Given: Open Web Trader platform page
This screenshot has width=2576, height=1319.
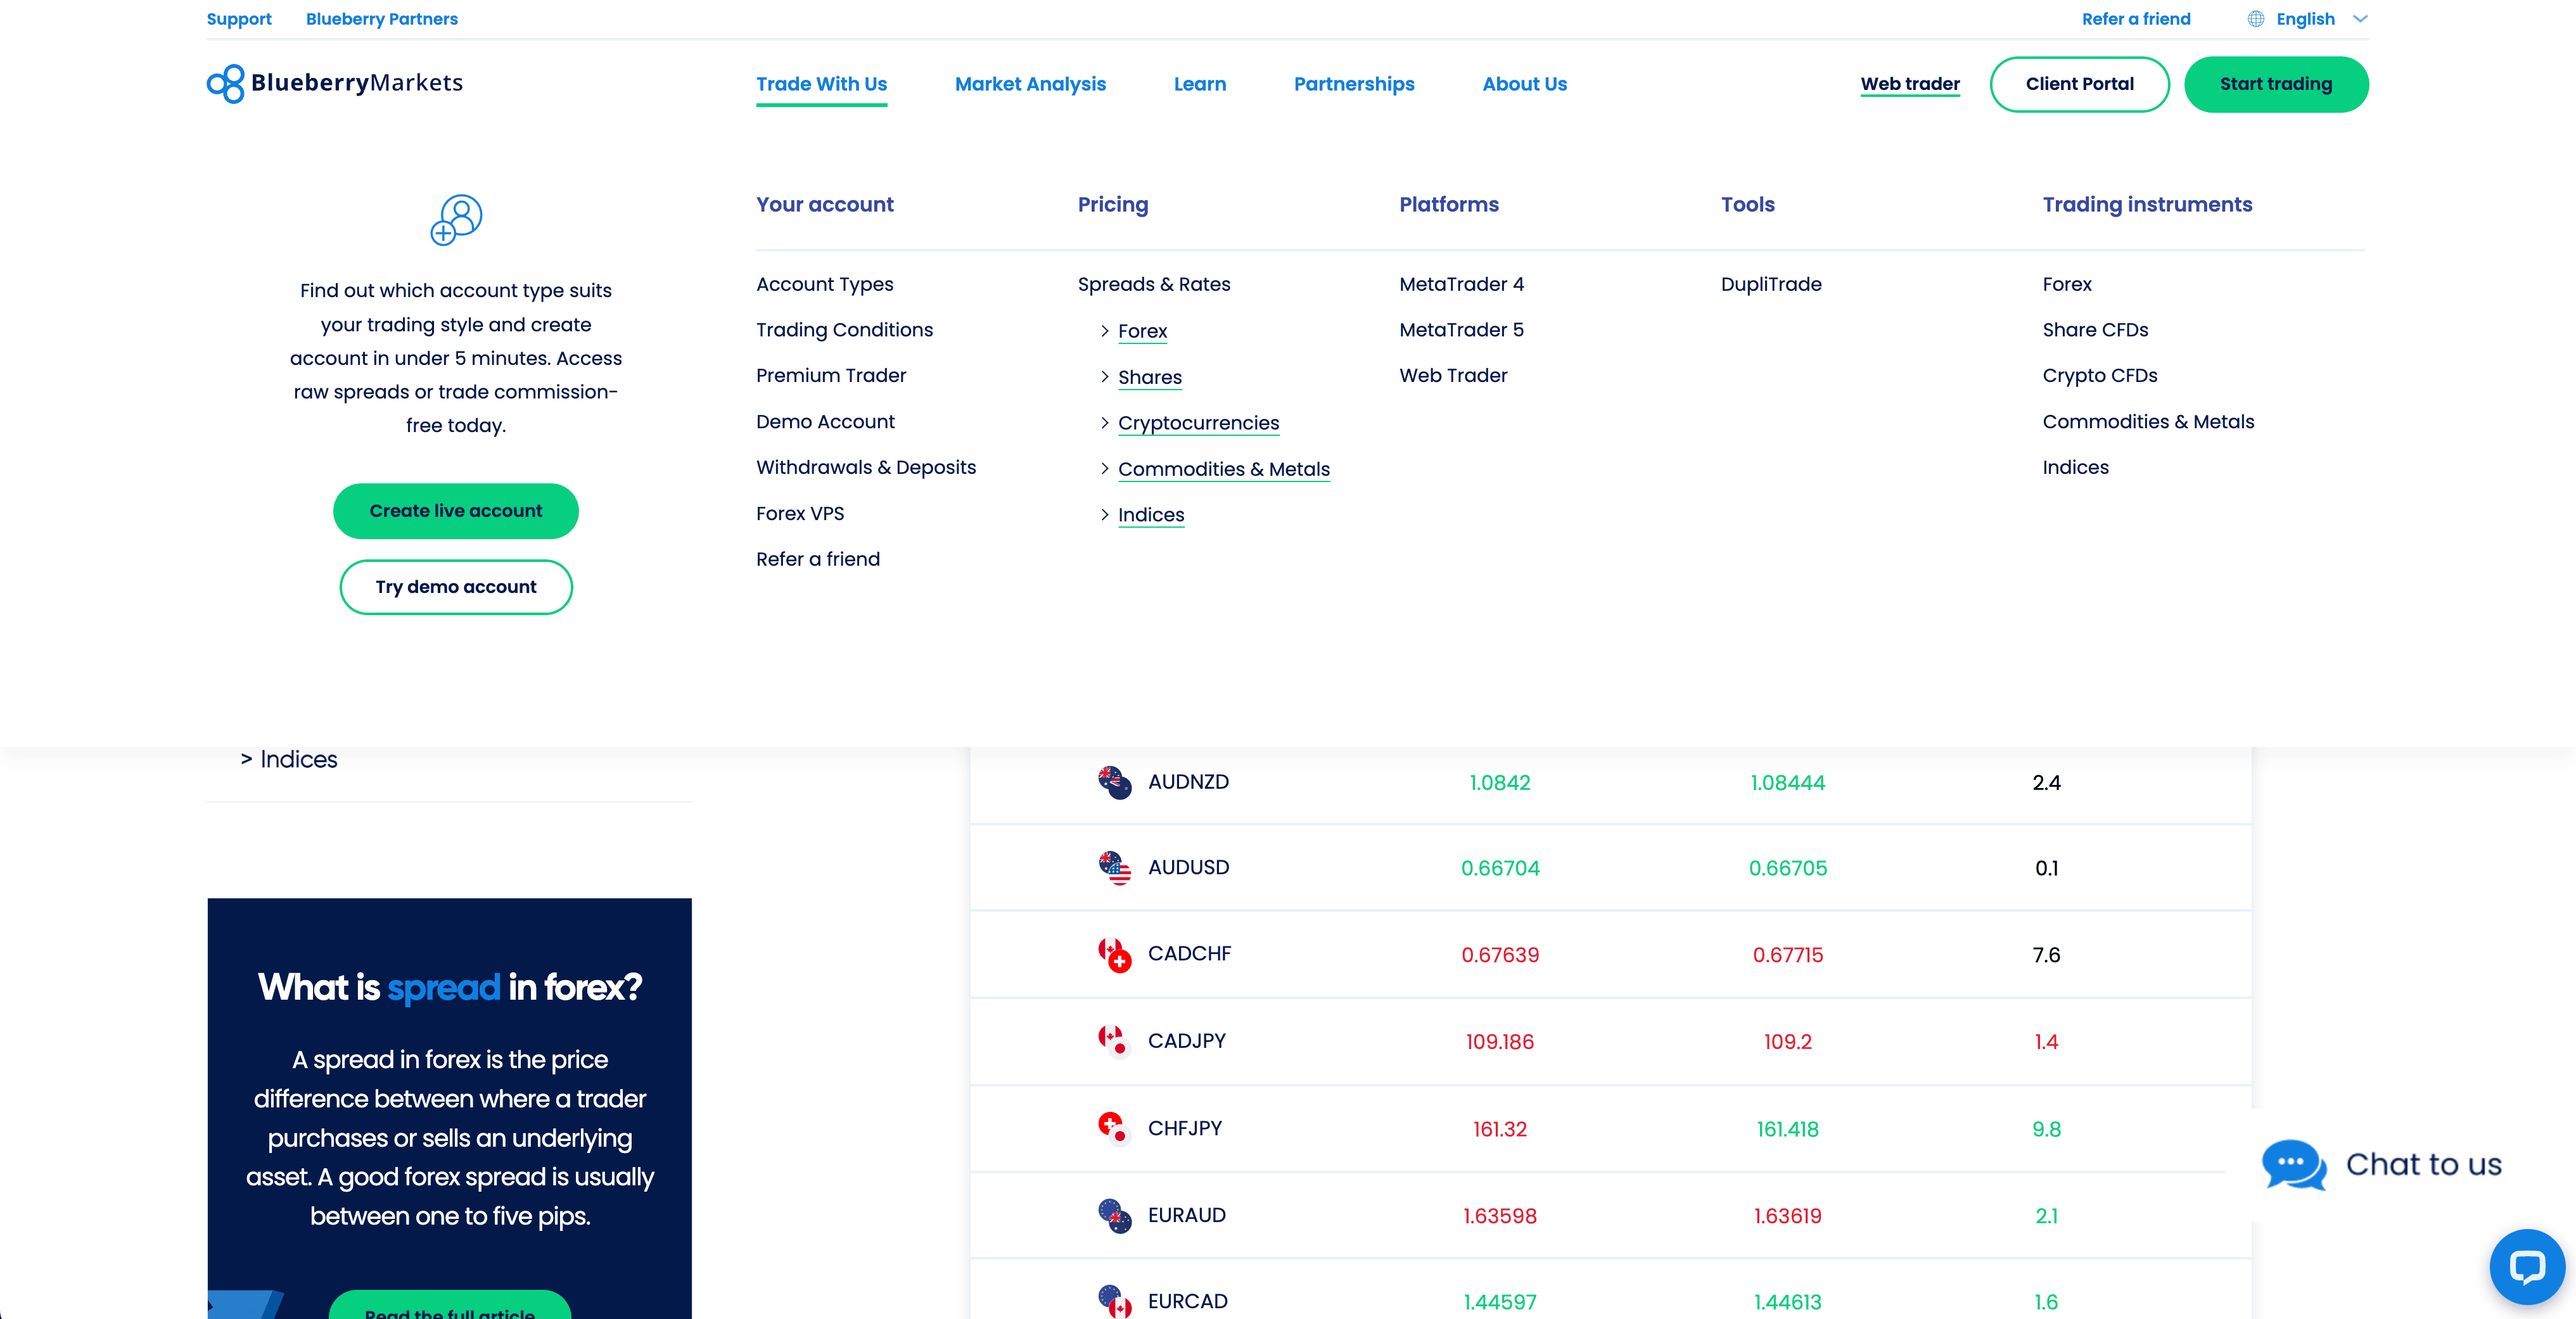Looking at the screenshot, I should 1453,376.
